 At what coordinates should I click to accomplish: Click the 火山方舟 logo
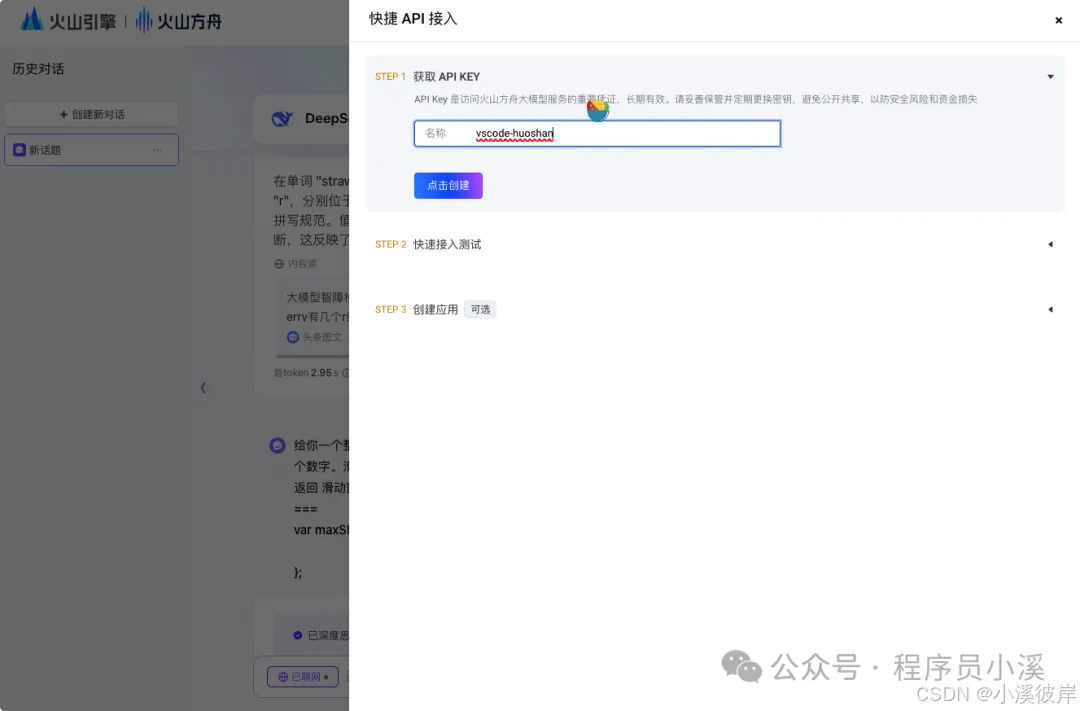pyautogui.click(x=178, y=21)
